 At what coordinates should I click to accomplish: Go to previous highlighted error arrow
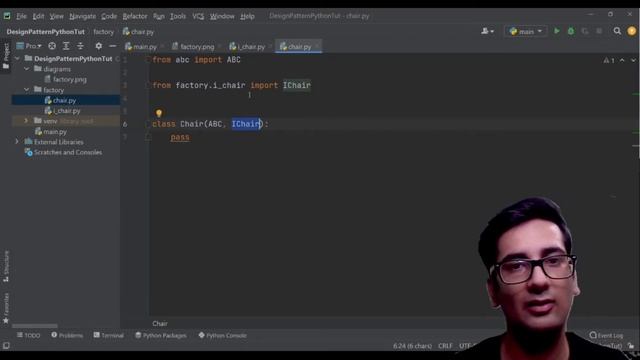(x=622, y=60)
